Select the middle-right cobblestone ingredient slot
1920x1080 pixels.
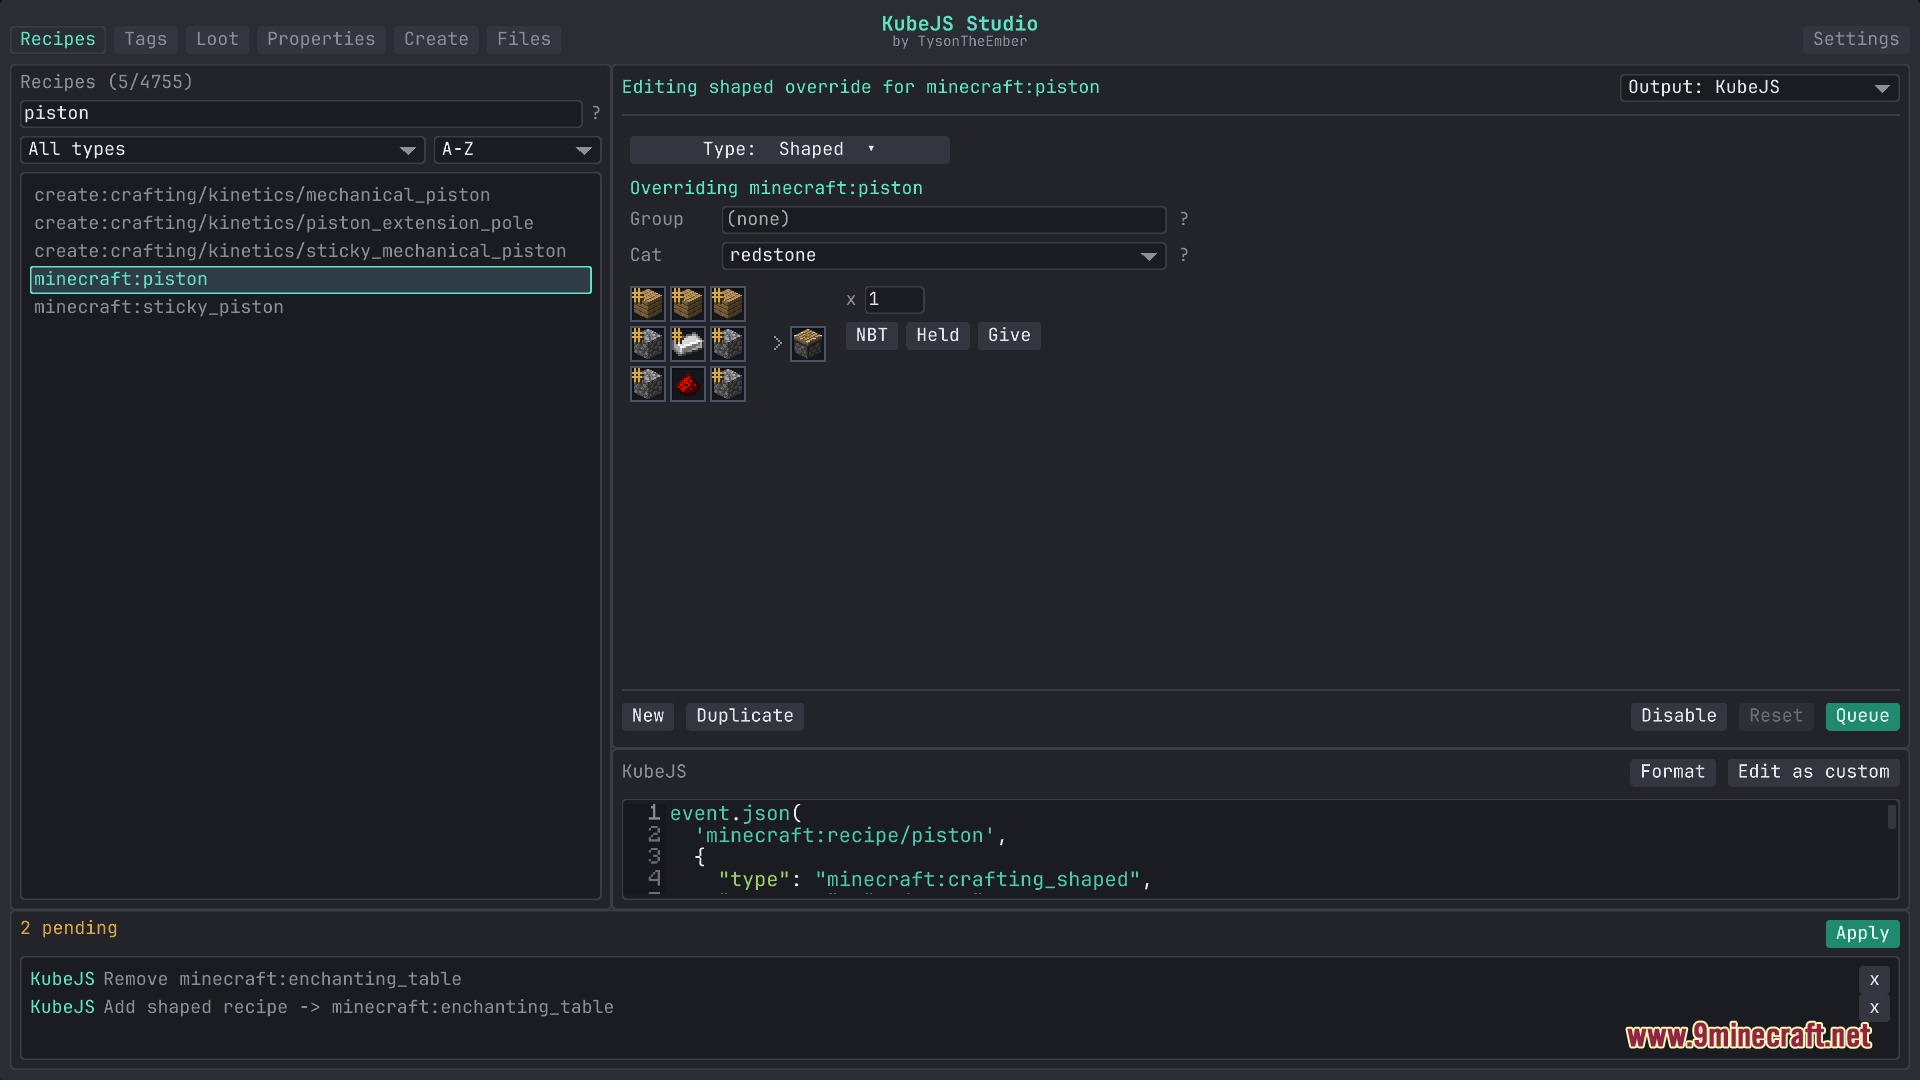click(728, 344)
